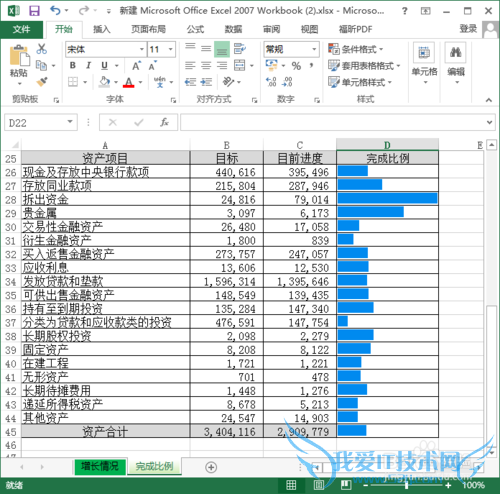The image size is (500, 494).
Task: Select the 增长情况 sheet tab
Action: (x=100, y=466)
